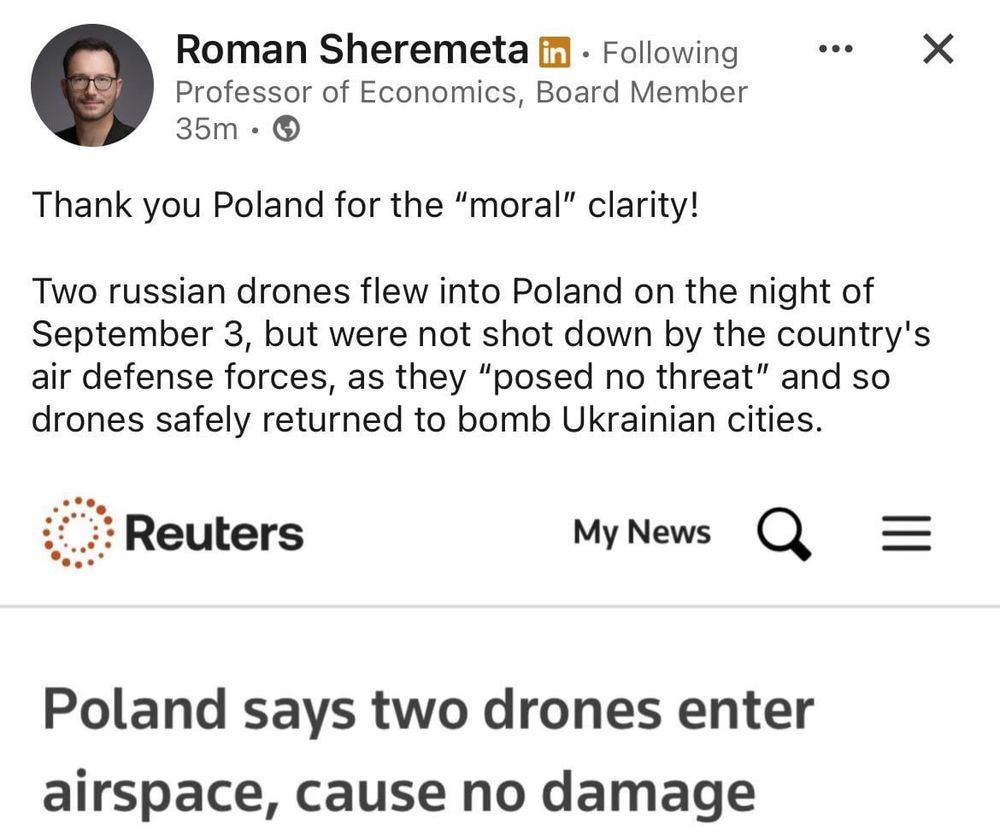This screenshot has width=1000, height=840.
Task: Toggle the Following status
Action: click(x=670, y=52)
